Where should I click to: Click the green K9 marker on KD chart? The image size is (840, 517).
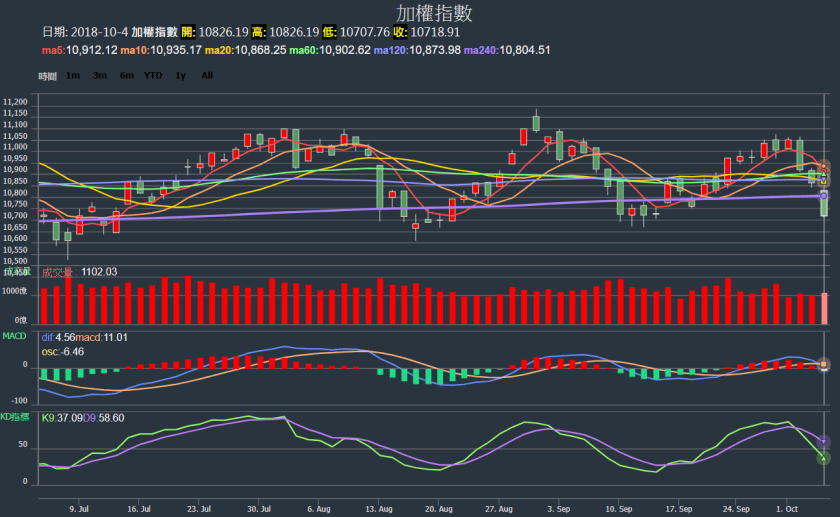[824, 457]
